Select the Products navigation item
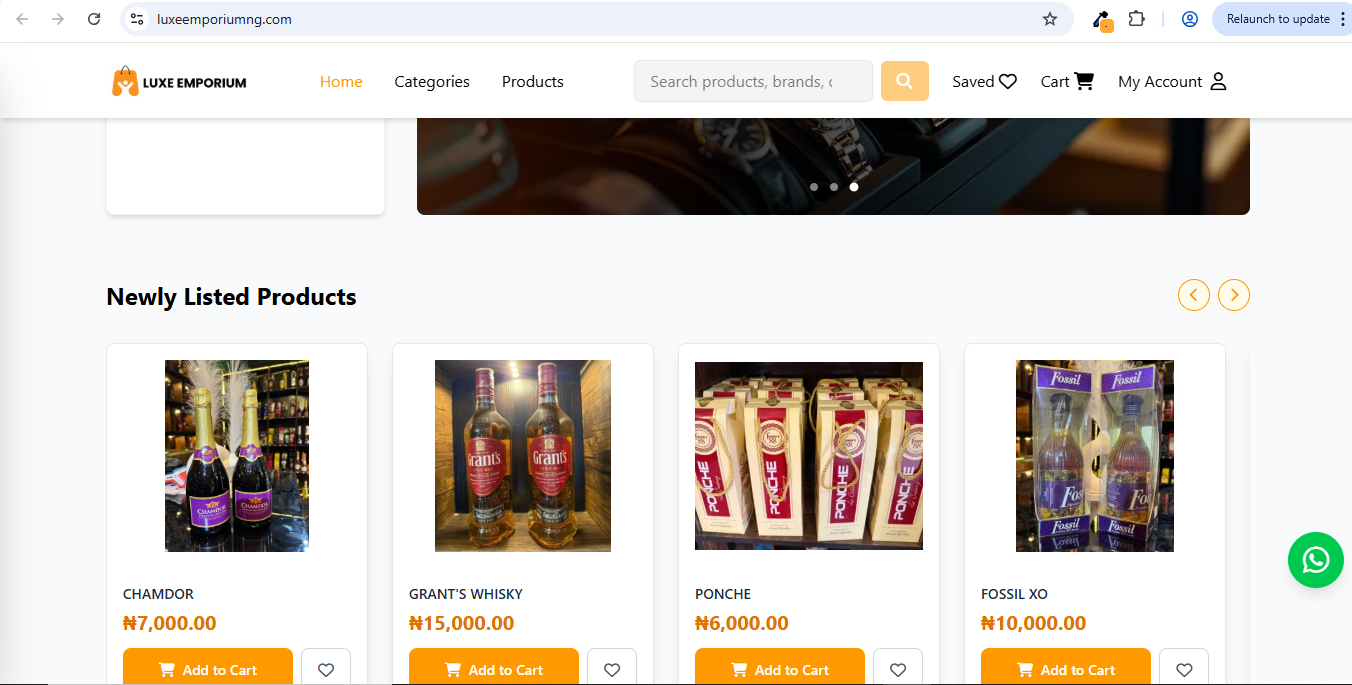The height and width of the screenshot is (685, 1352). click(532, 81)
